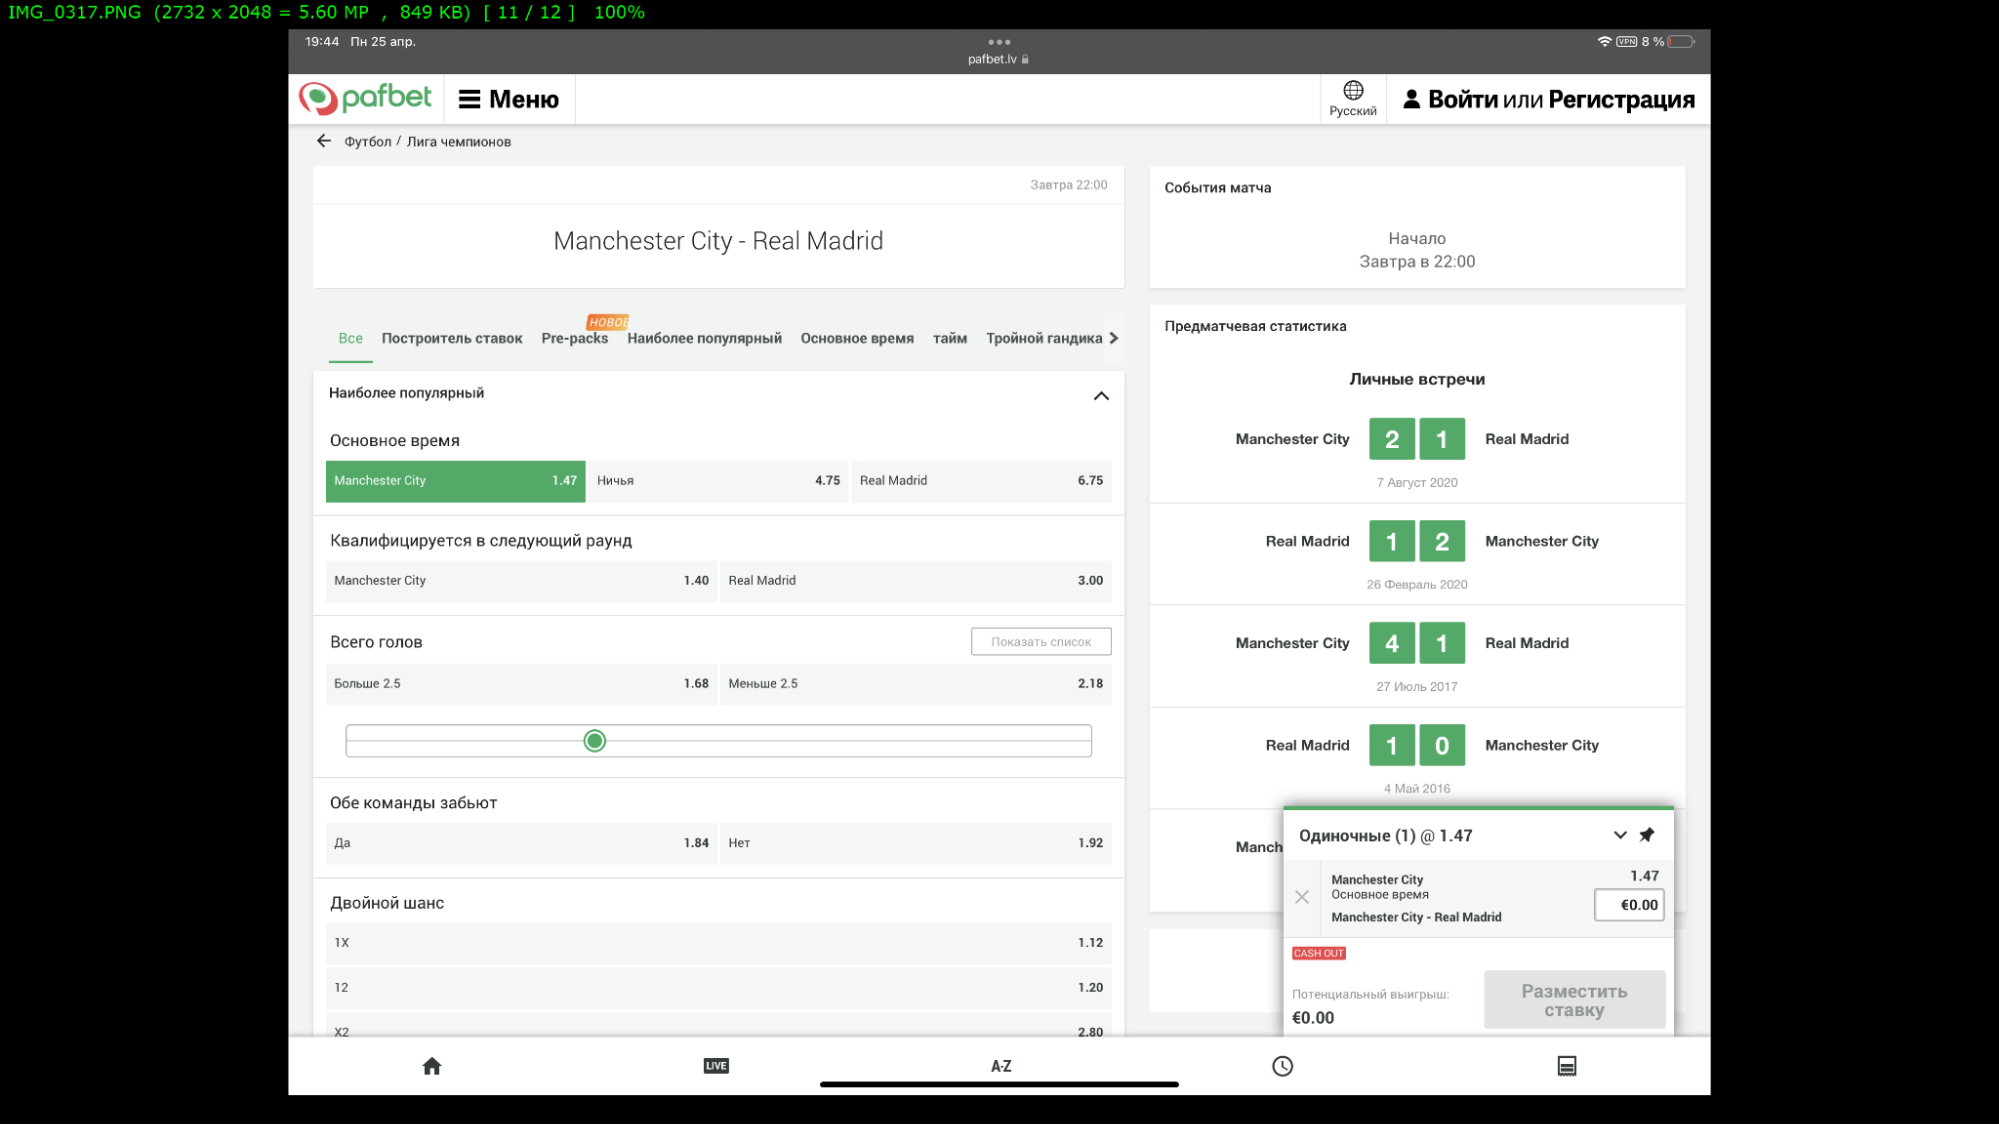Select the Все tab

pos(350,338)
